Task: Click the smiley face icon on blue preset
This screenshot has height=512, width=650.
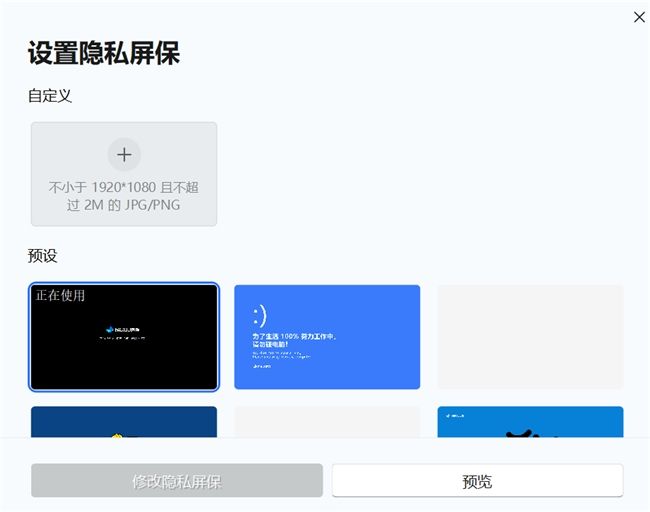Action: (x=260, y=316)
